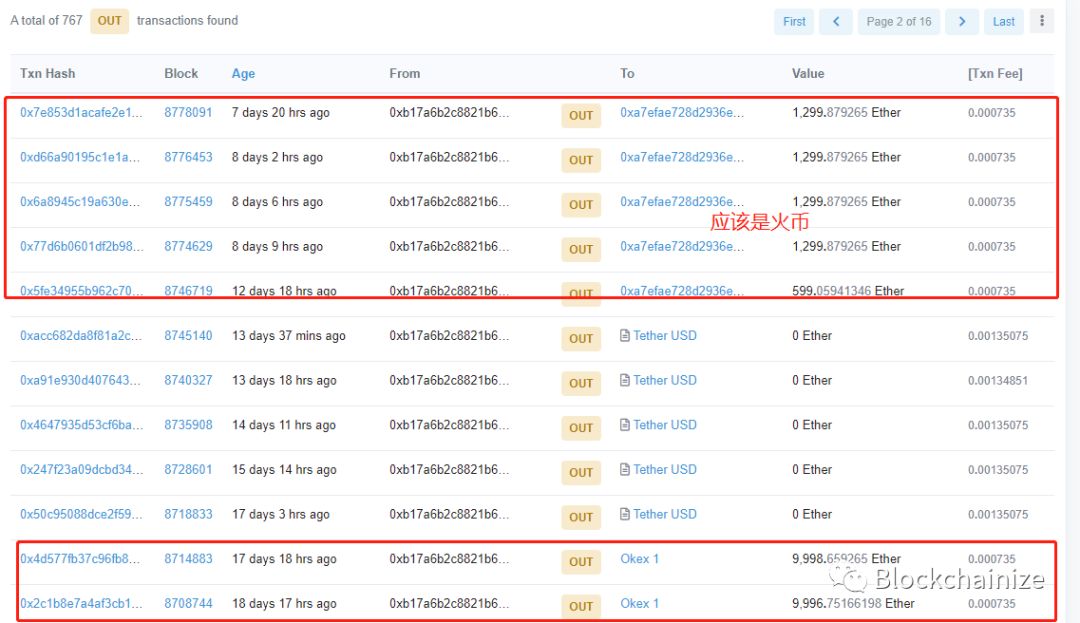Open block 8774629
Image resolution: width=1080 pixels, height=623 pixels.
click(x=188, y=246)
